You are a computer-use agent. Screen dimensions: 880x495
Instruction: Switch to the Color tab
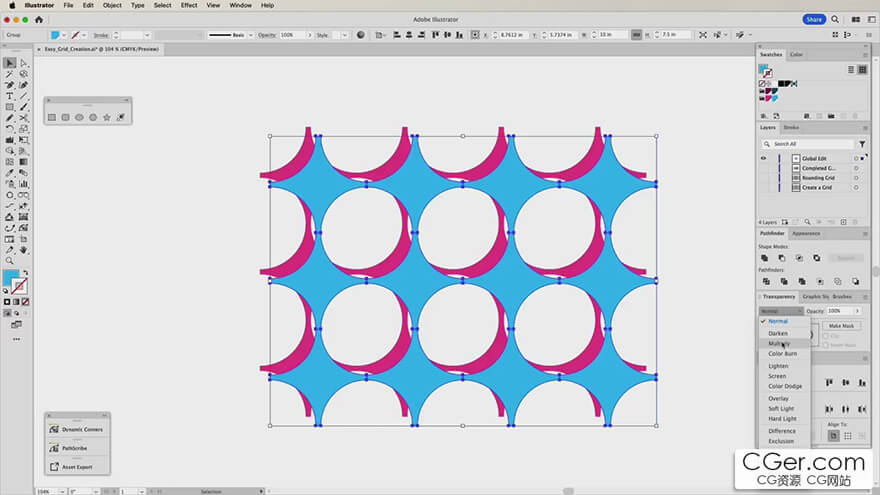pos(796,54)
